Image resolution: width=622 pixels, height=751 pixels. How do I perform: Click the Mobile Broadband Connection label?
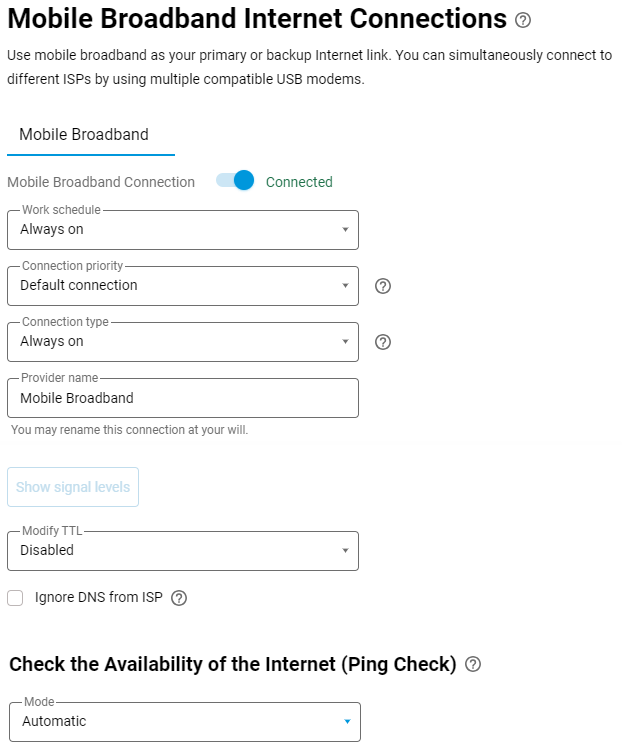101,182
